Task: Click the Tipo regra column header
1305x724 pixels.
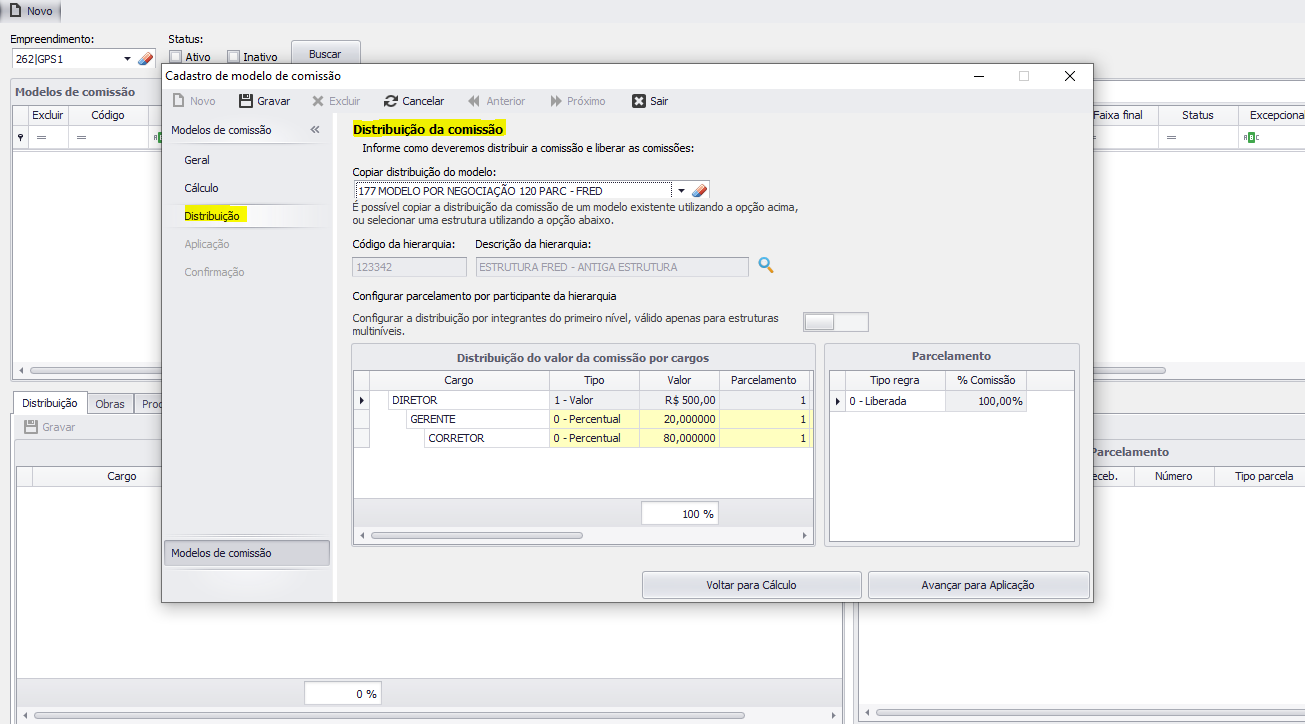Action: (x=895, y=380)
